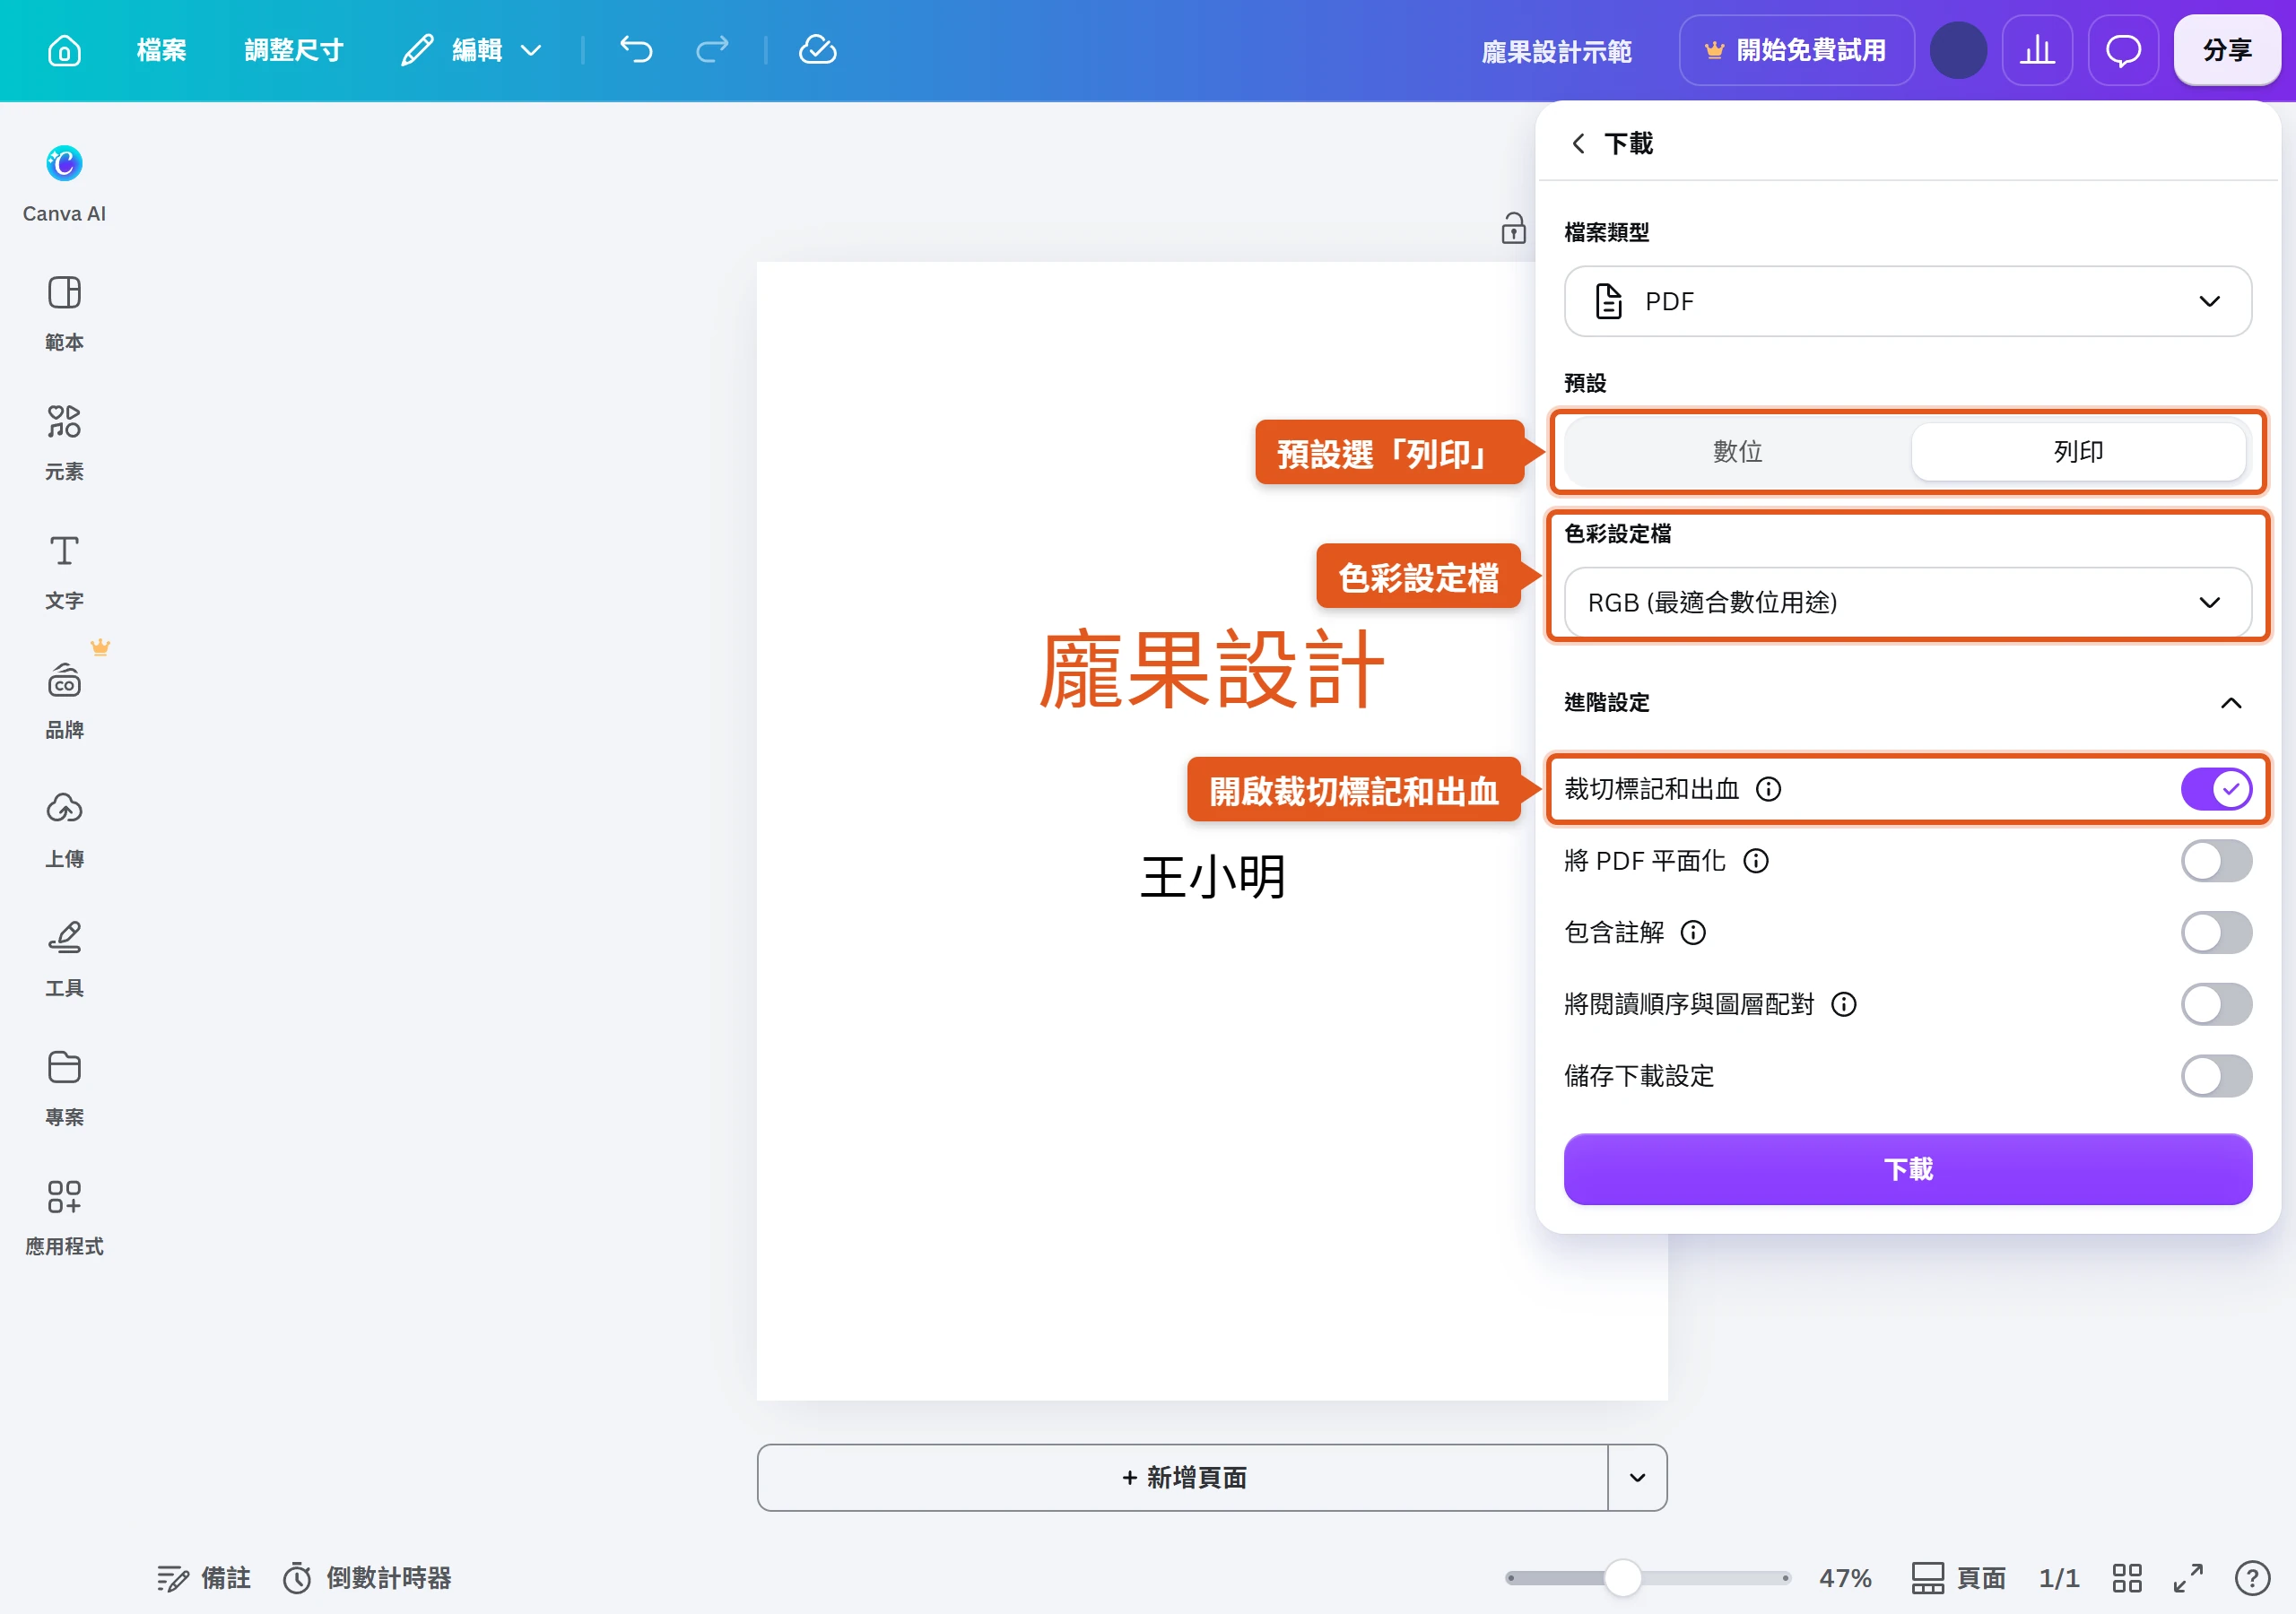Open the 品牌 brand panel
This screenshot has width=2296, height=1614.
click(64, 700)
